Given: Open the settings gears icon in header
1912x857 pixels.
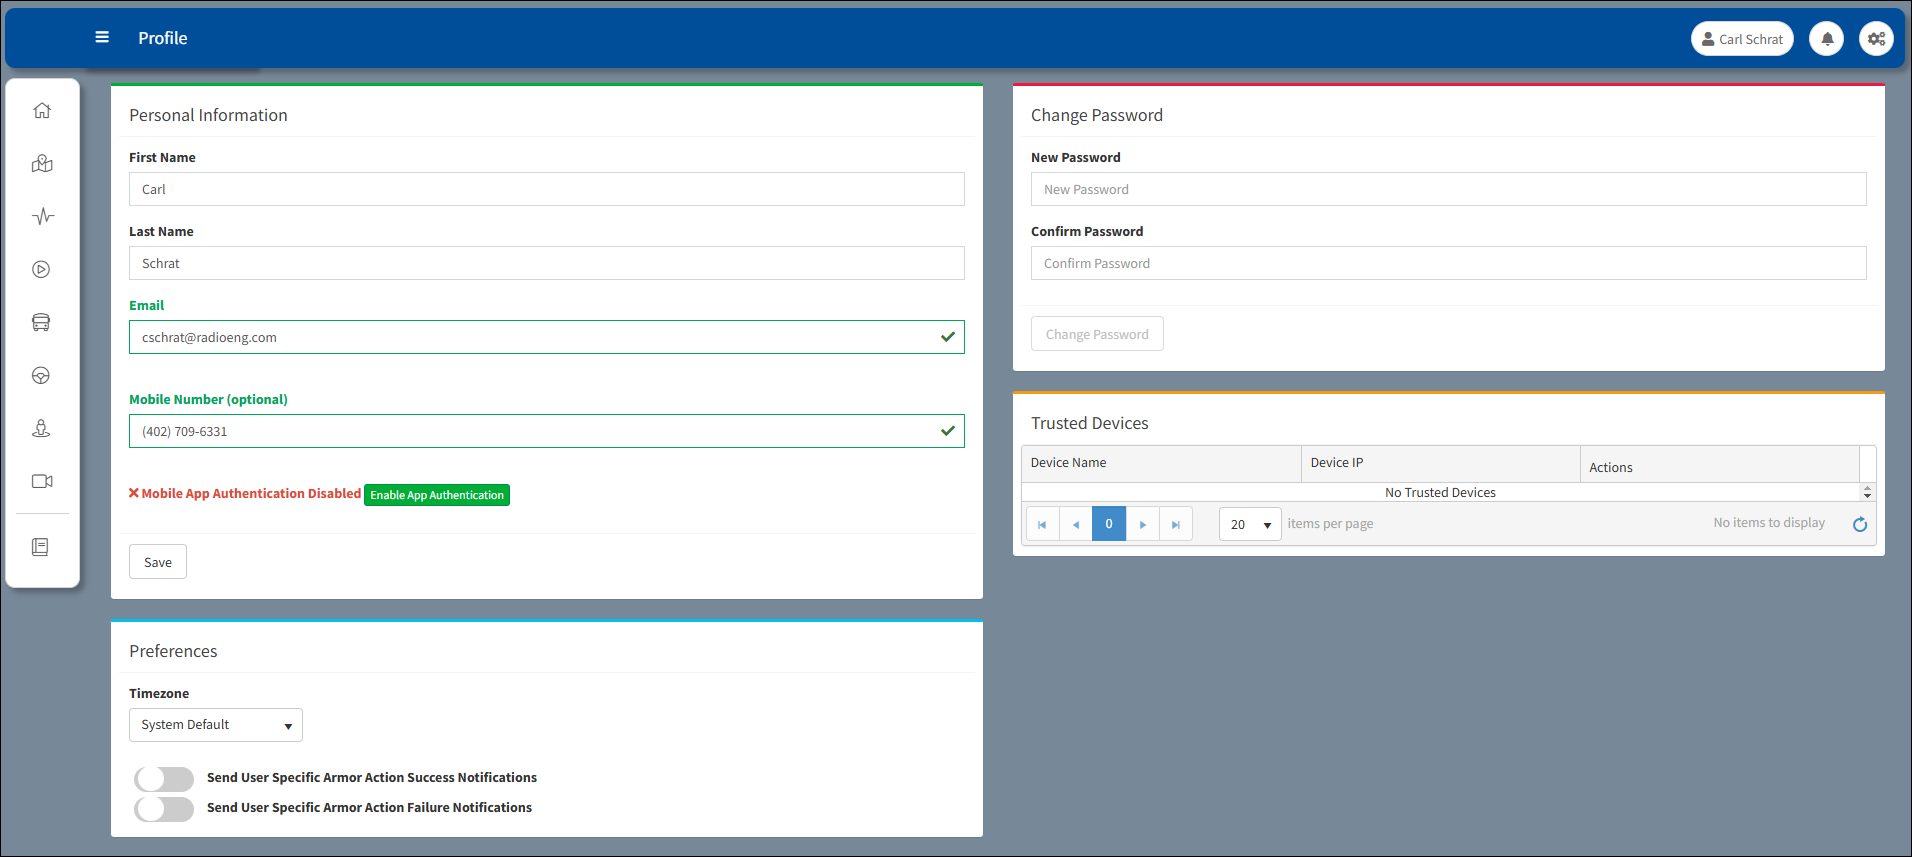Looking at the screenshot, I should [x=1876, y=39].
